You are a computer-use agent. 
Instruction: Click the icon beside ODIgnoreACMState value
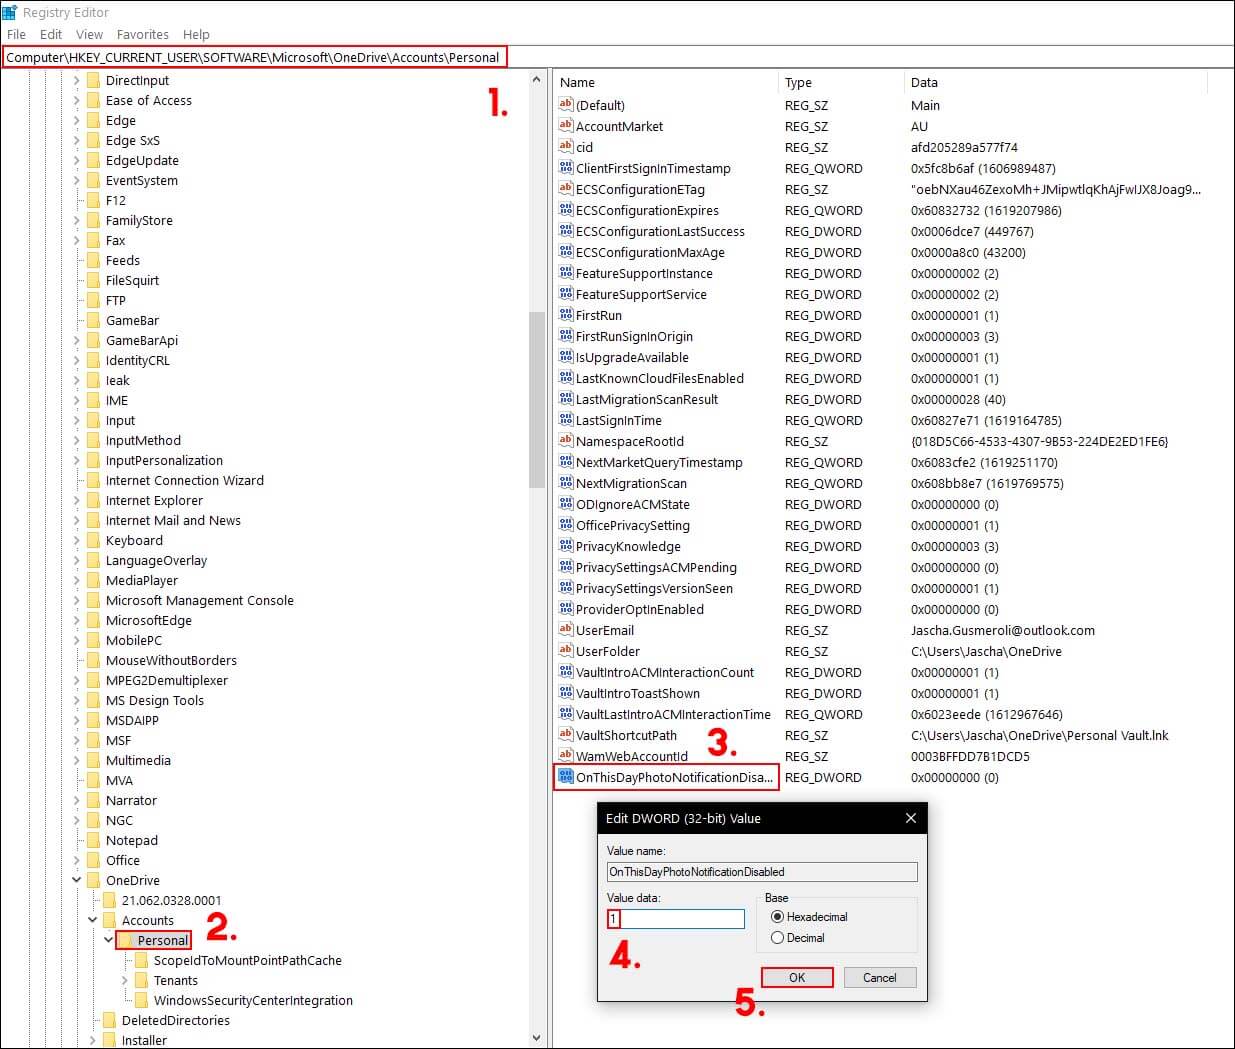pos(566,504)
